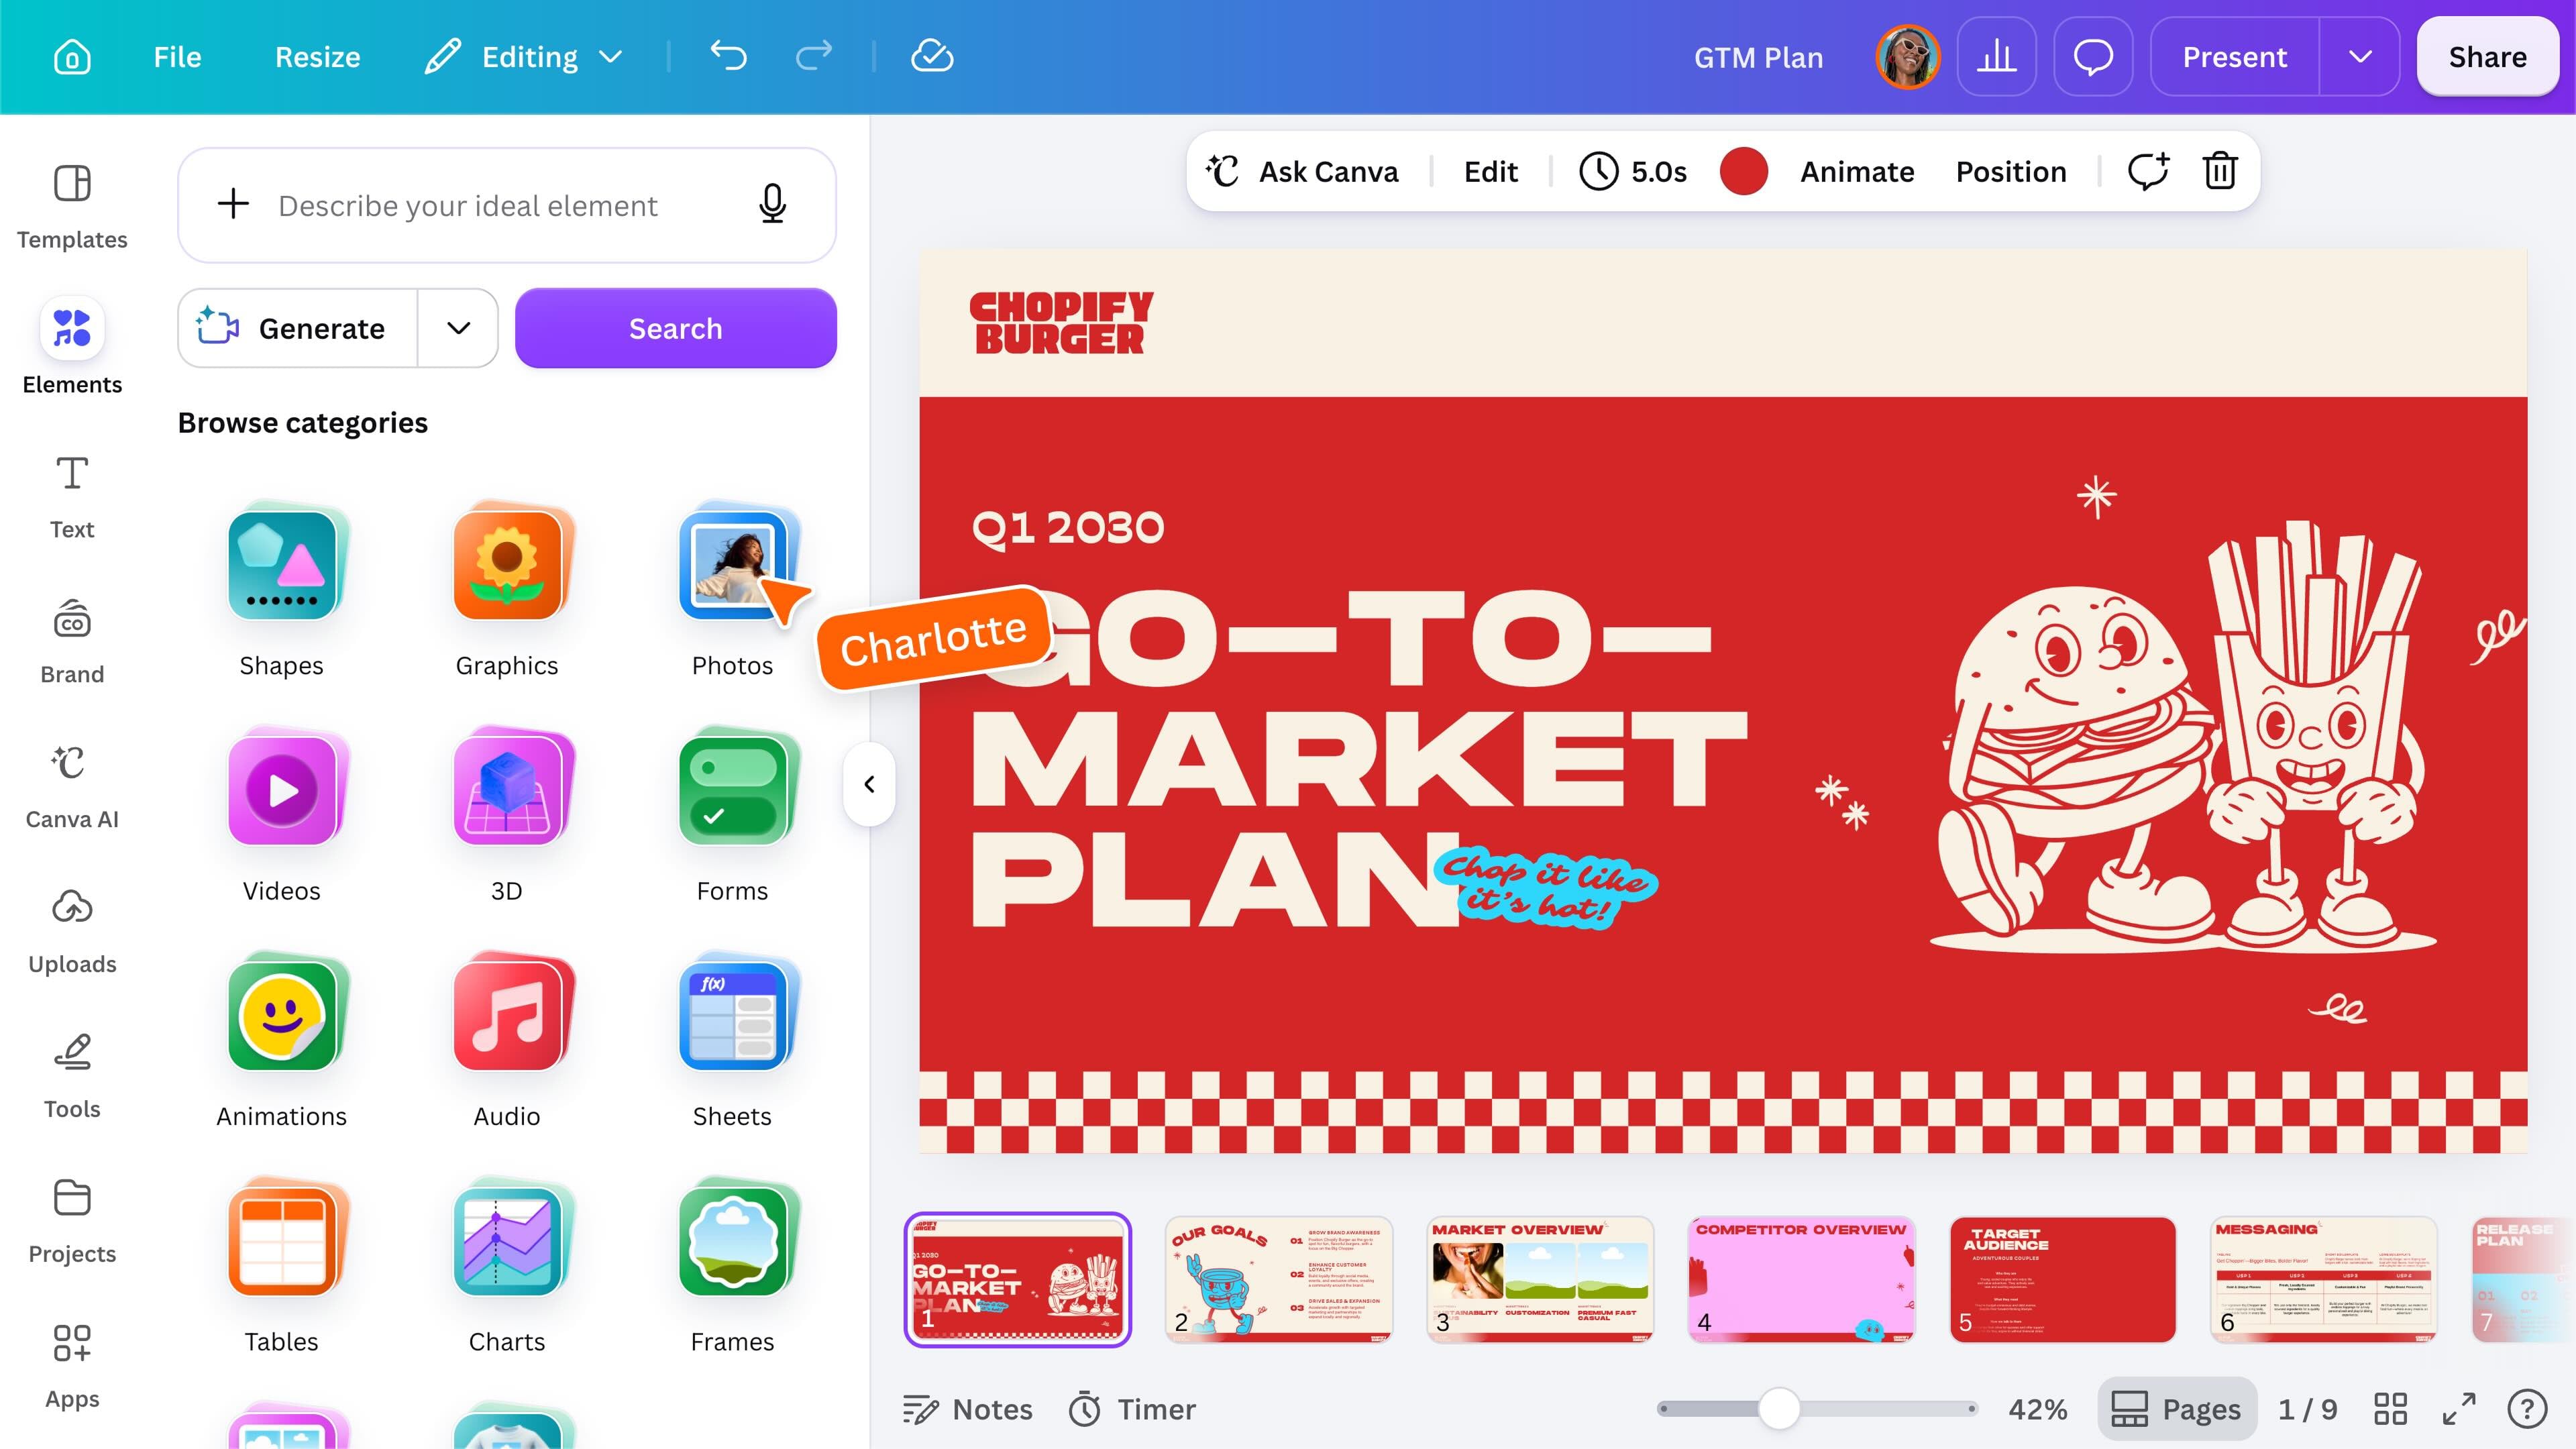
Task: Open the Resize menu
Action: pos(318,57)
